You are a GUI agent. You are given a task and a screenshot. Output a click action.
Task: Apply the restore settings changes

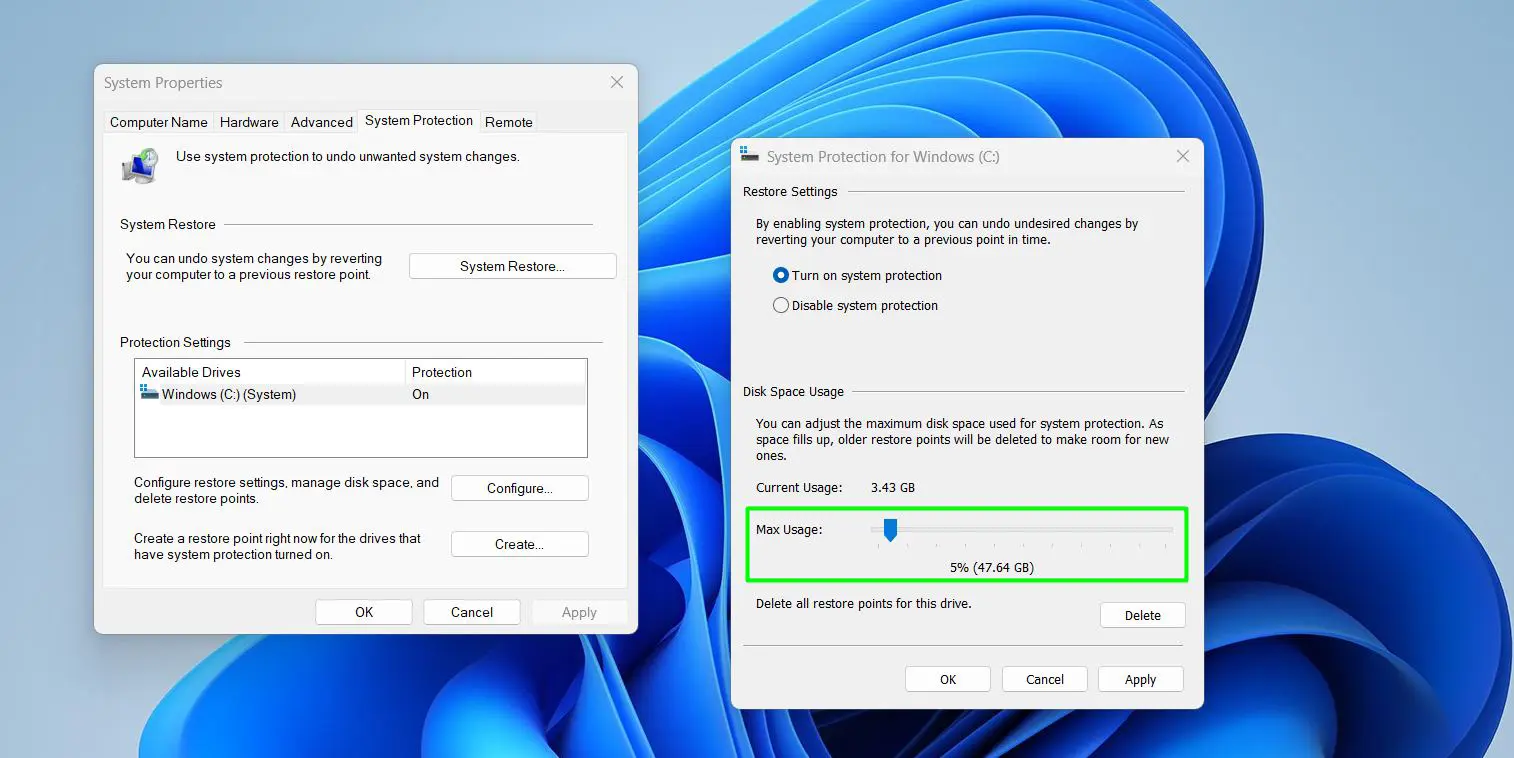(x=1140, y=679)
